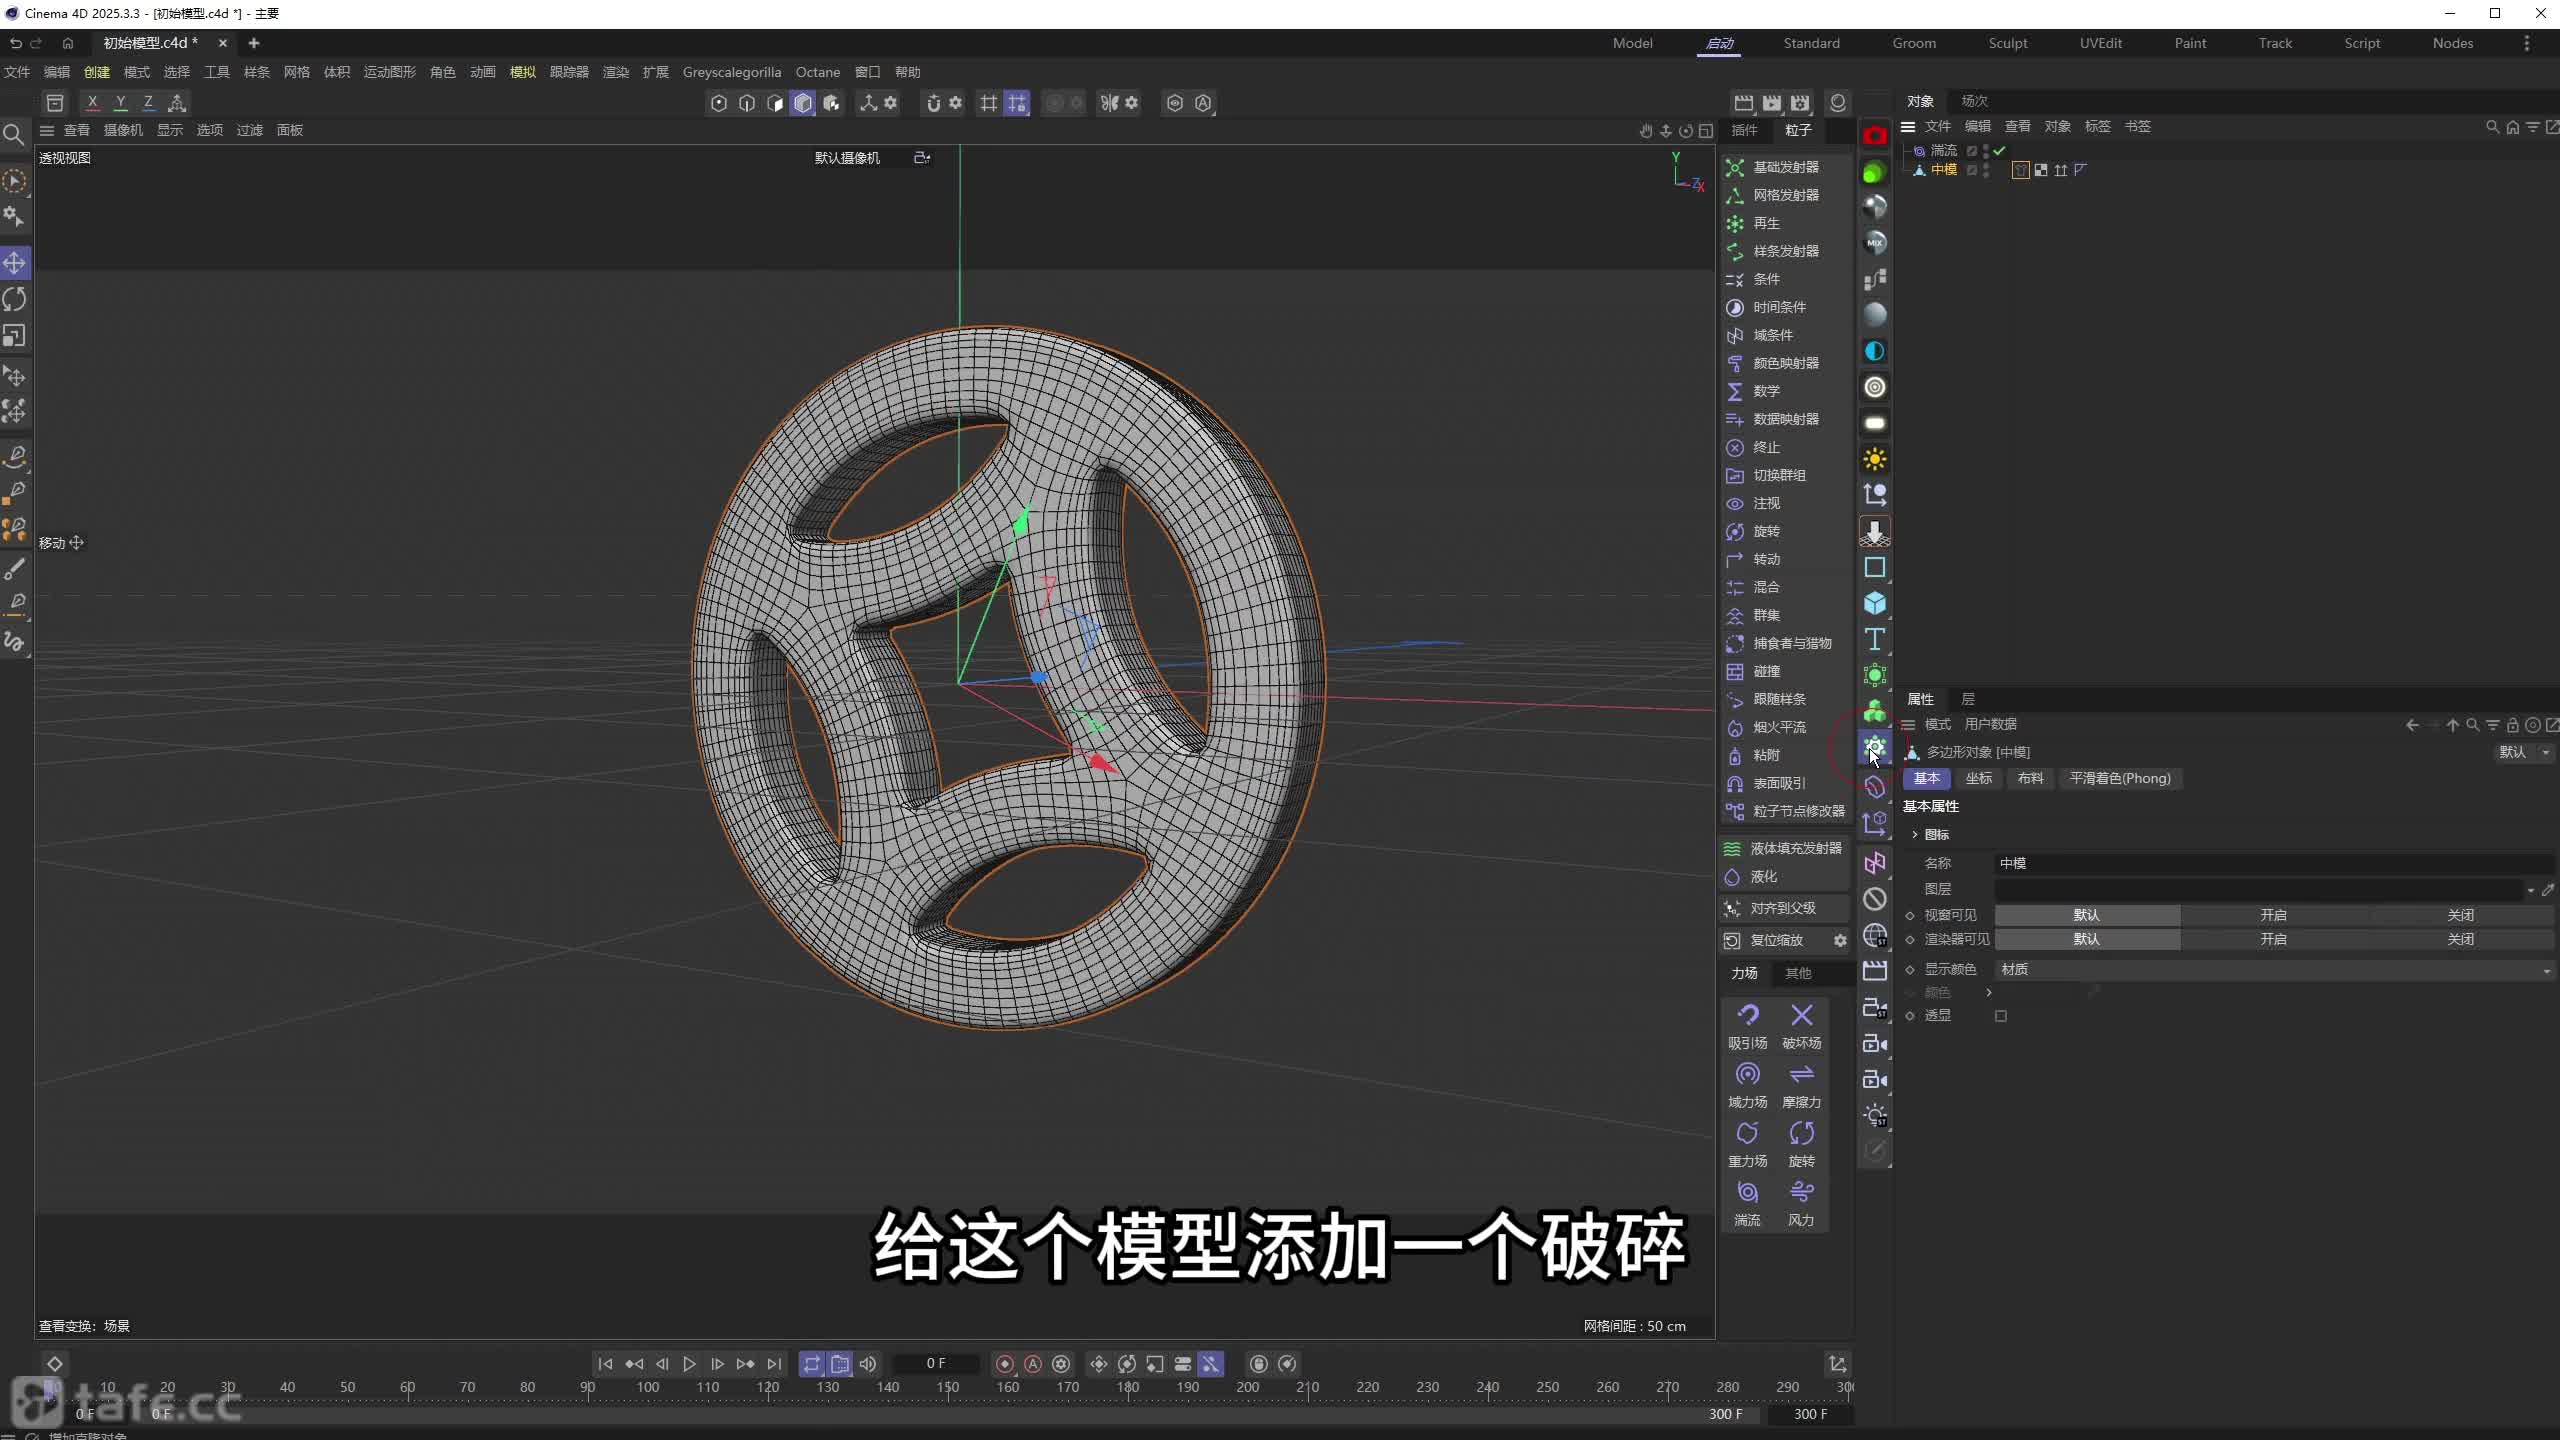The width and height of the screenshot is (2560, 1440).
Task: Toggle the 透显 X-ray checkbox
Action: (x=2001, y=1016)
